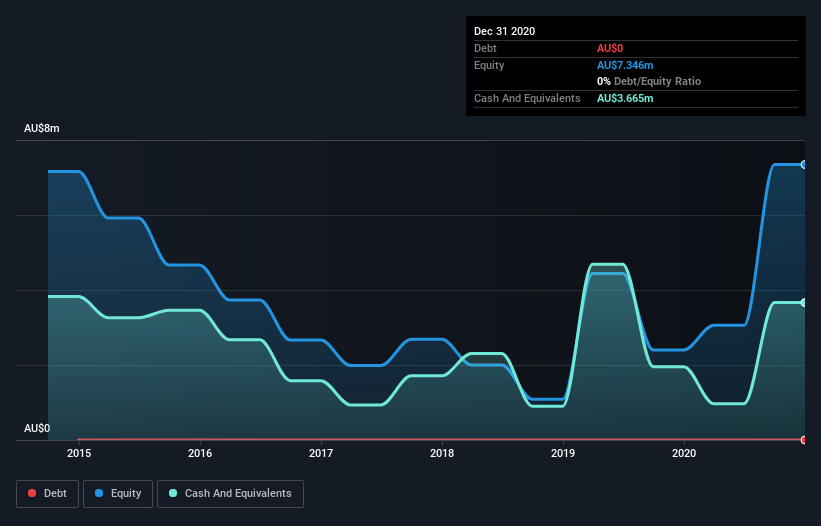Click the AU$0 y-axis label
The height and width of the screenshot is (526, 821).
37,428
